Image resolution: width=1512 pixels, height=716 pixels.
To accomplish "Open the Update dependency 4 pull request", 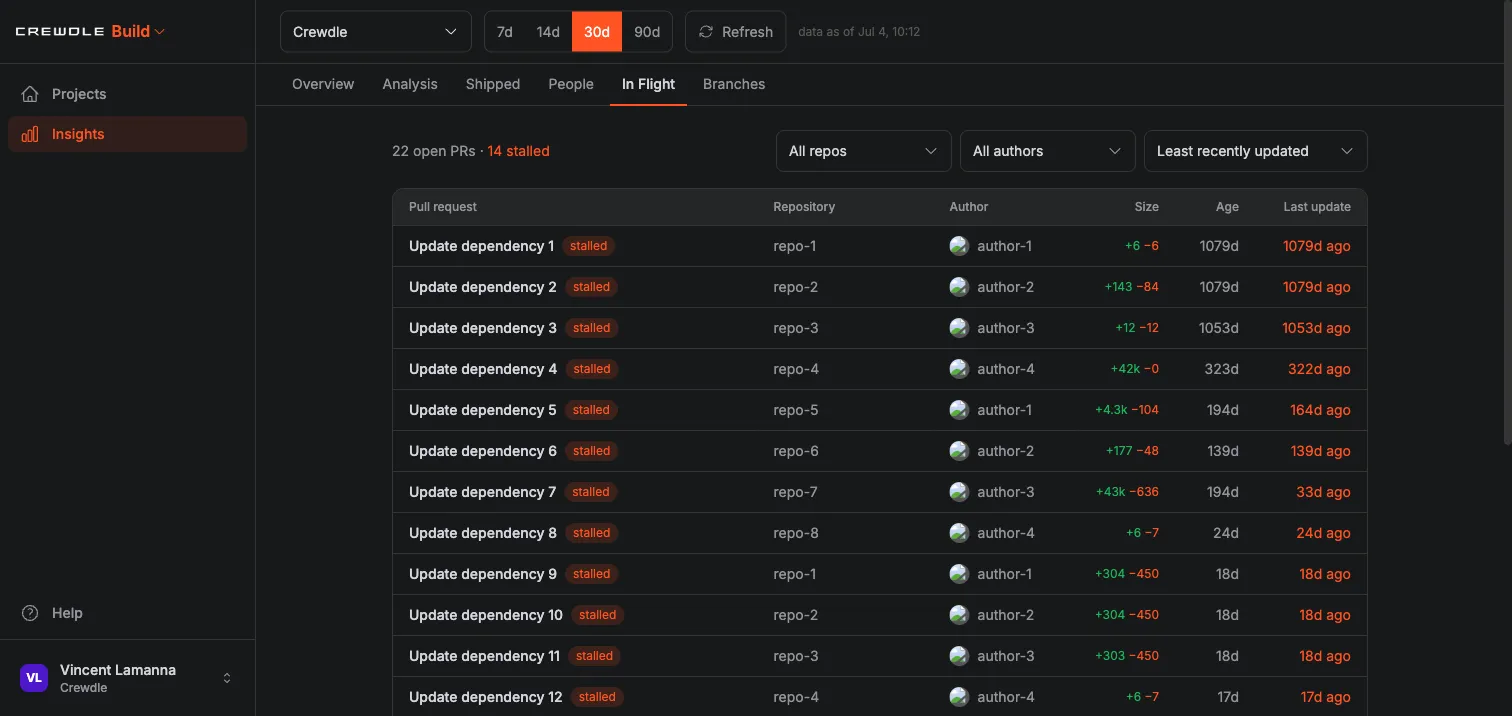I will [x=483, y=369].
